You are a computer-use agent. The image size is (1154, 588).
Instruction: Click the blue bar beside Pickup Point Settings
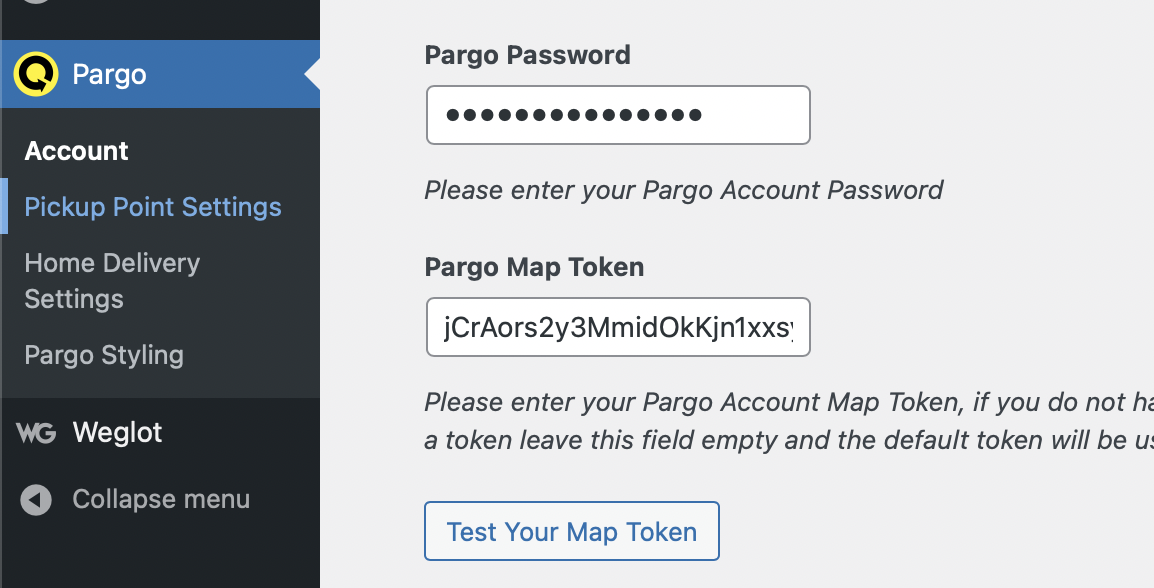pos(4,206)
